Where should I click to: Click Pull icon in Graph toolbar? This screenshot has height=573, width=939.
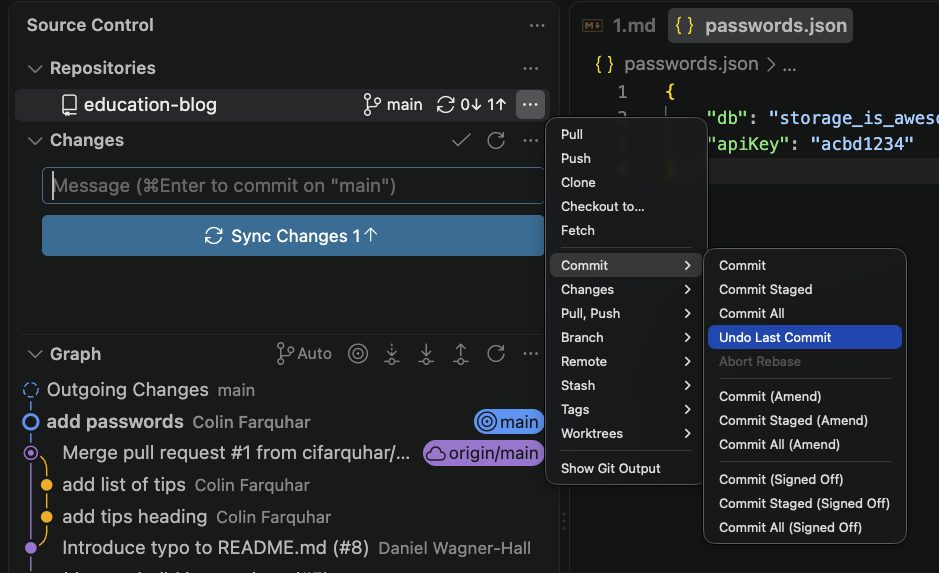[426, 354]
